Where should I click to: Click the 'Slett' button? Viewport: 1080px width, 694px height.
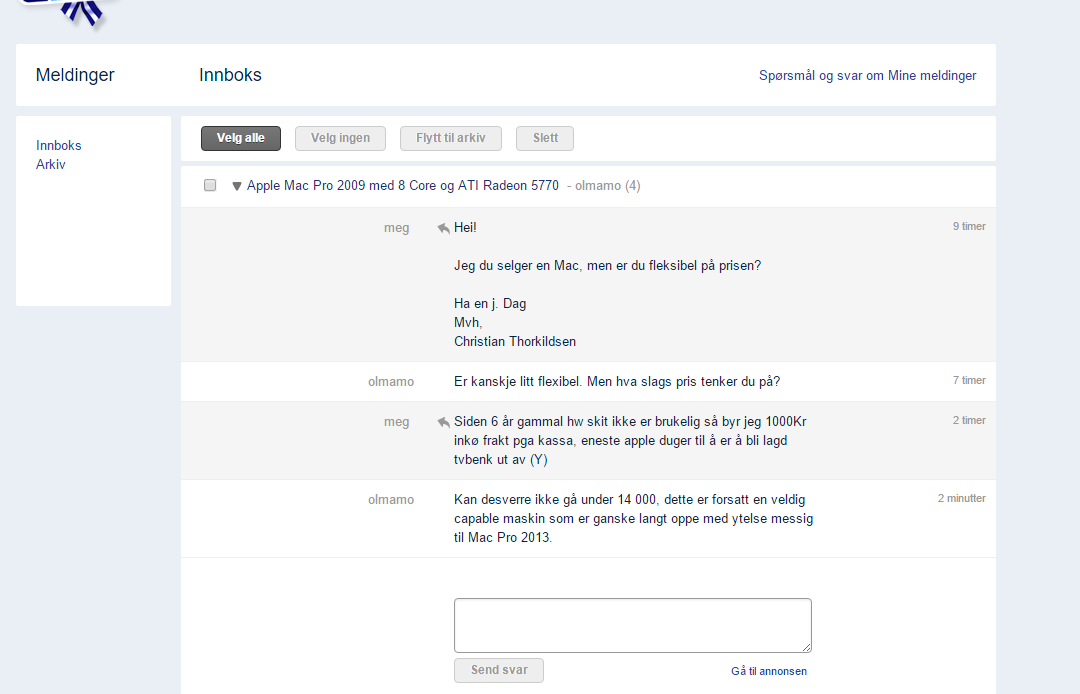(545, 138)
